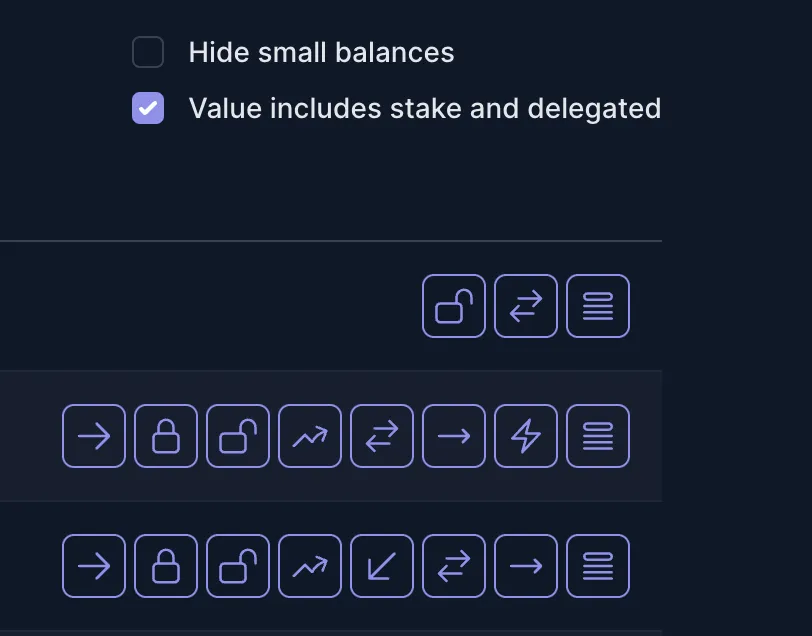Click the thin right arrow beside lightning bolt
This screenshot has height=636, width=812.
[454, 436]
